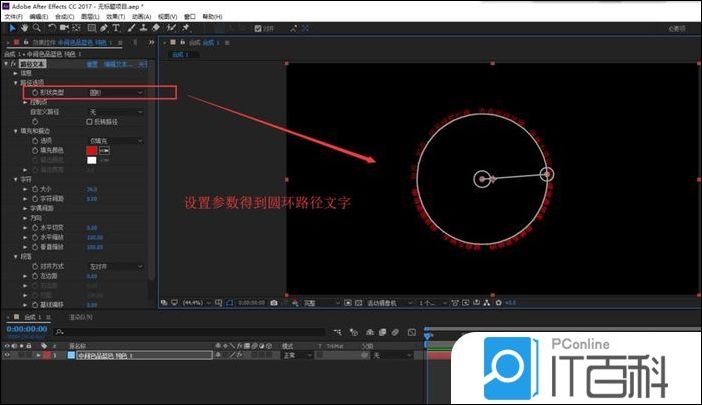Image resolution: width=702 pixels, height=405 pixels.
Task: Toggle stopwatch for 填充颜色 property
Action: point(35,150)
